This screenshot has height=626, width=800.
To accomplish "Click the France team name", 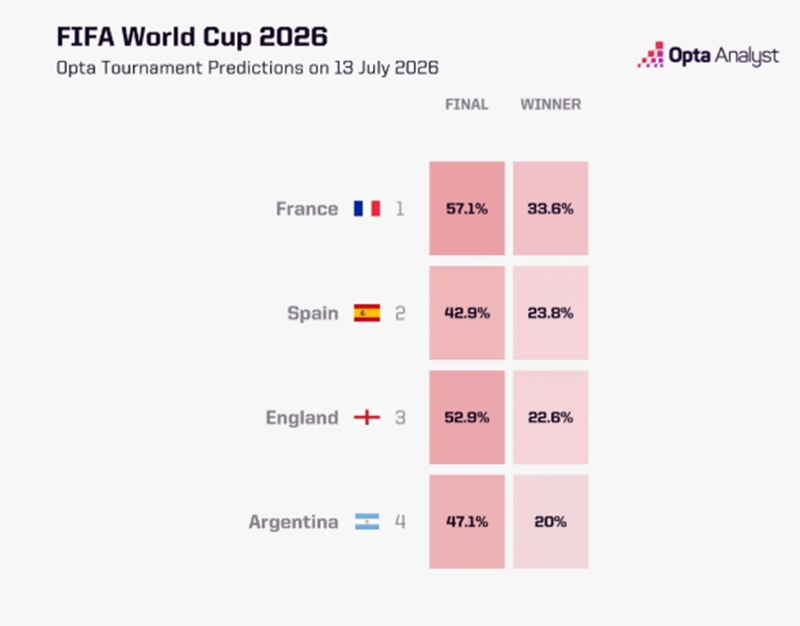I will (307, 209).
